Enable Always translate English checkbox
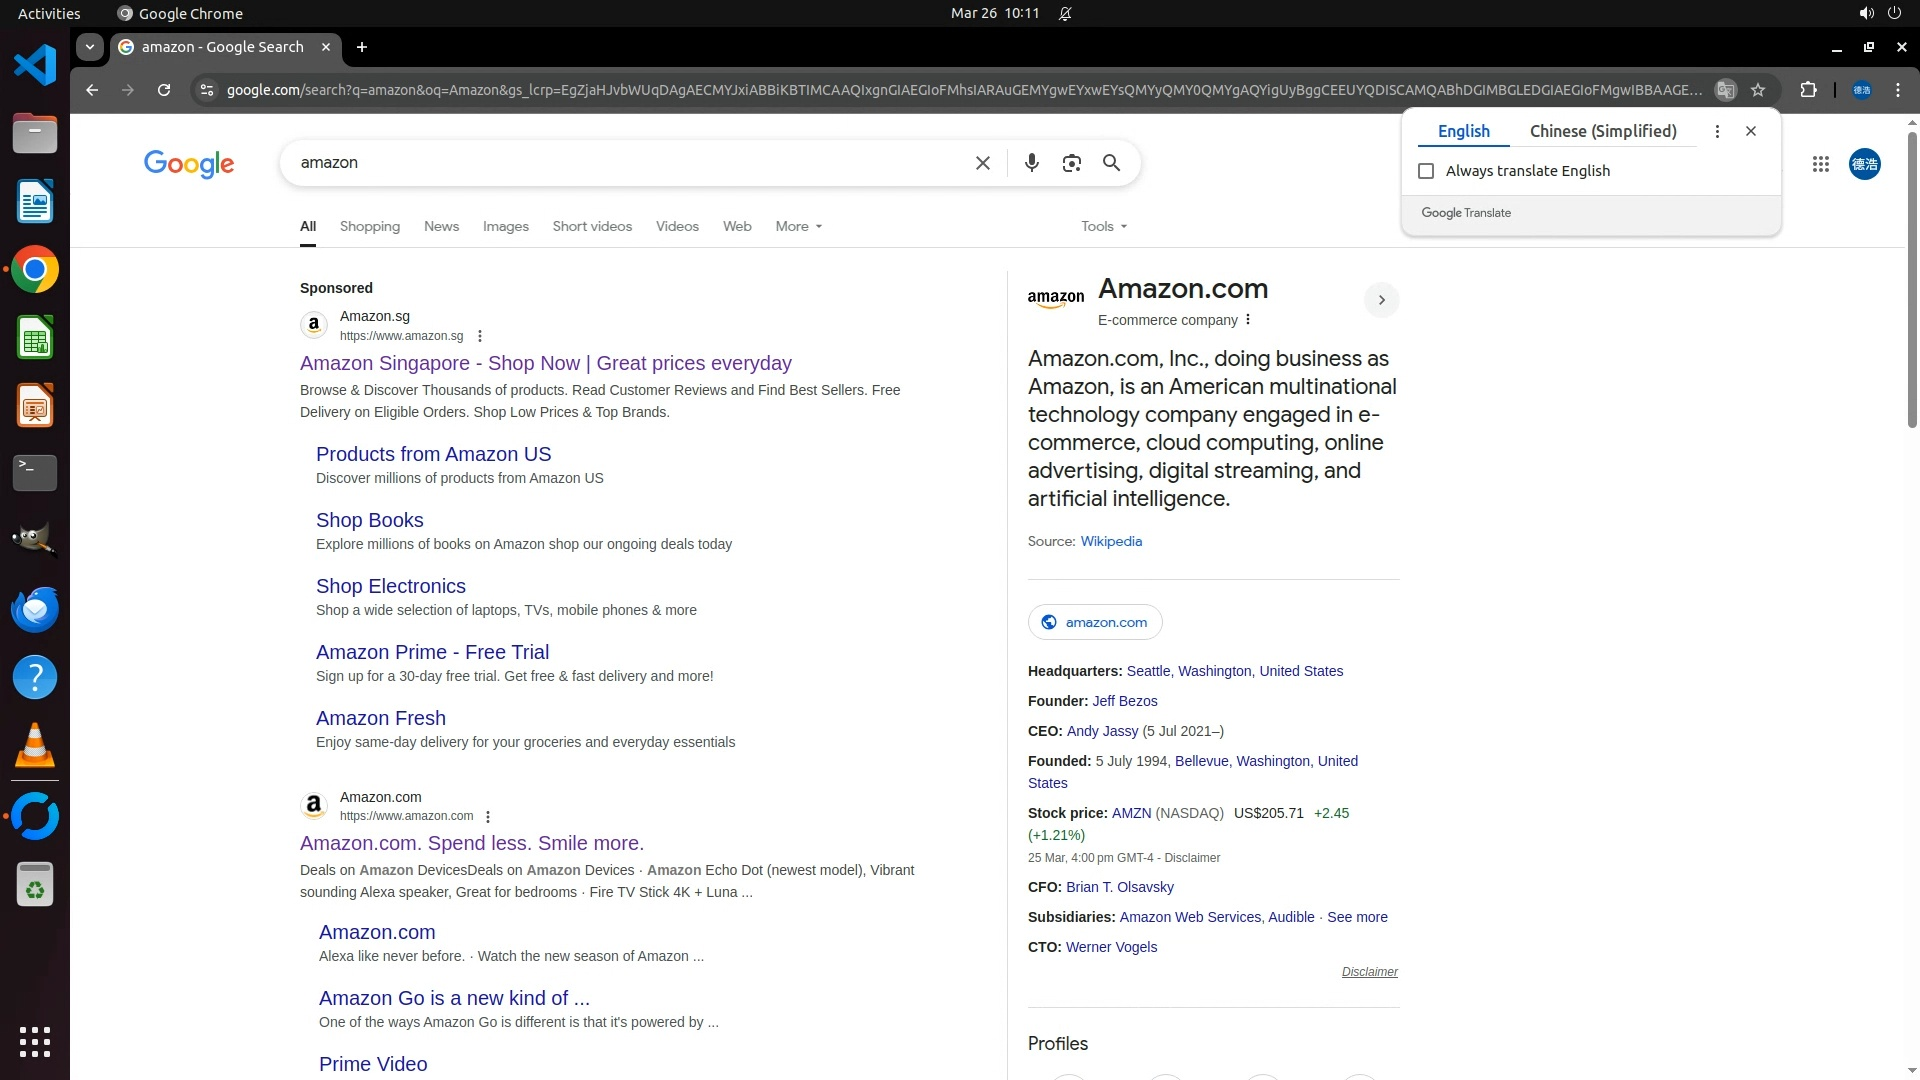Viewport: 1920px width, 1080px height. point(1426,171)
